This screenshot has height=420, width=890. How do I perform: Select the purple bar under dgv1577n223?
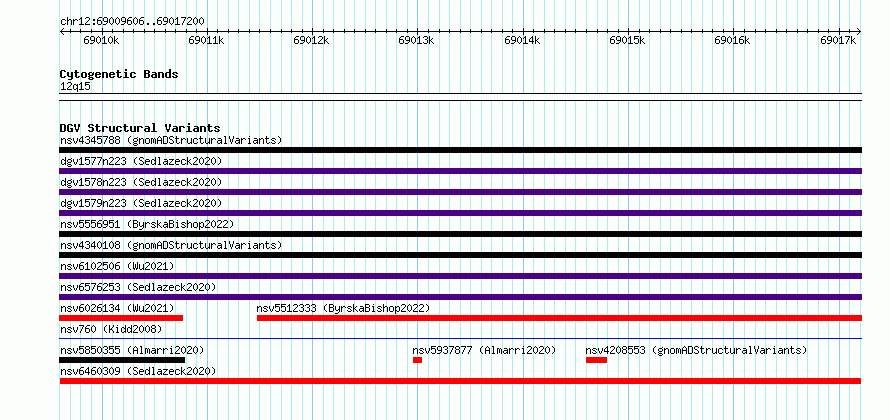pyautogui.click(x=461, y=171)
